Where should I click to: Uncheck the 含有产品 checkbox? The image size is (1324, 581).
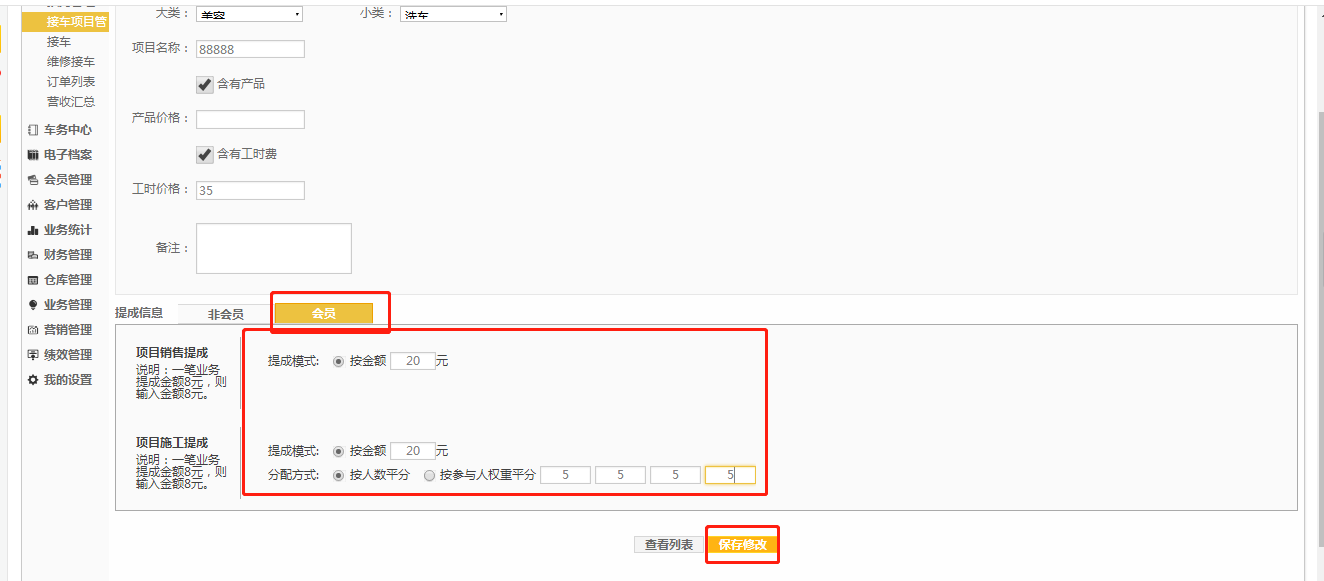tap(205, 84)
